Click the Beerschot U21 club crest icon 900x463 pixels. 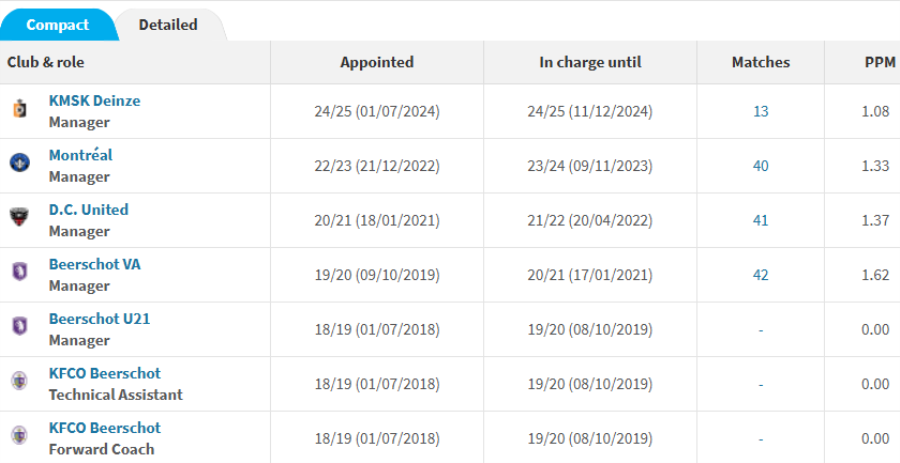(20, 328)
